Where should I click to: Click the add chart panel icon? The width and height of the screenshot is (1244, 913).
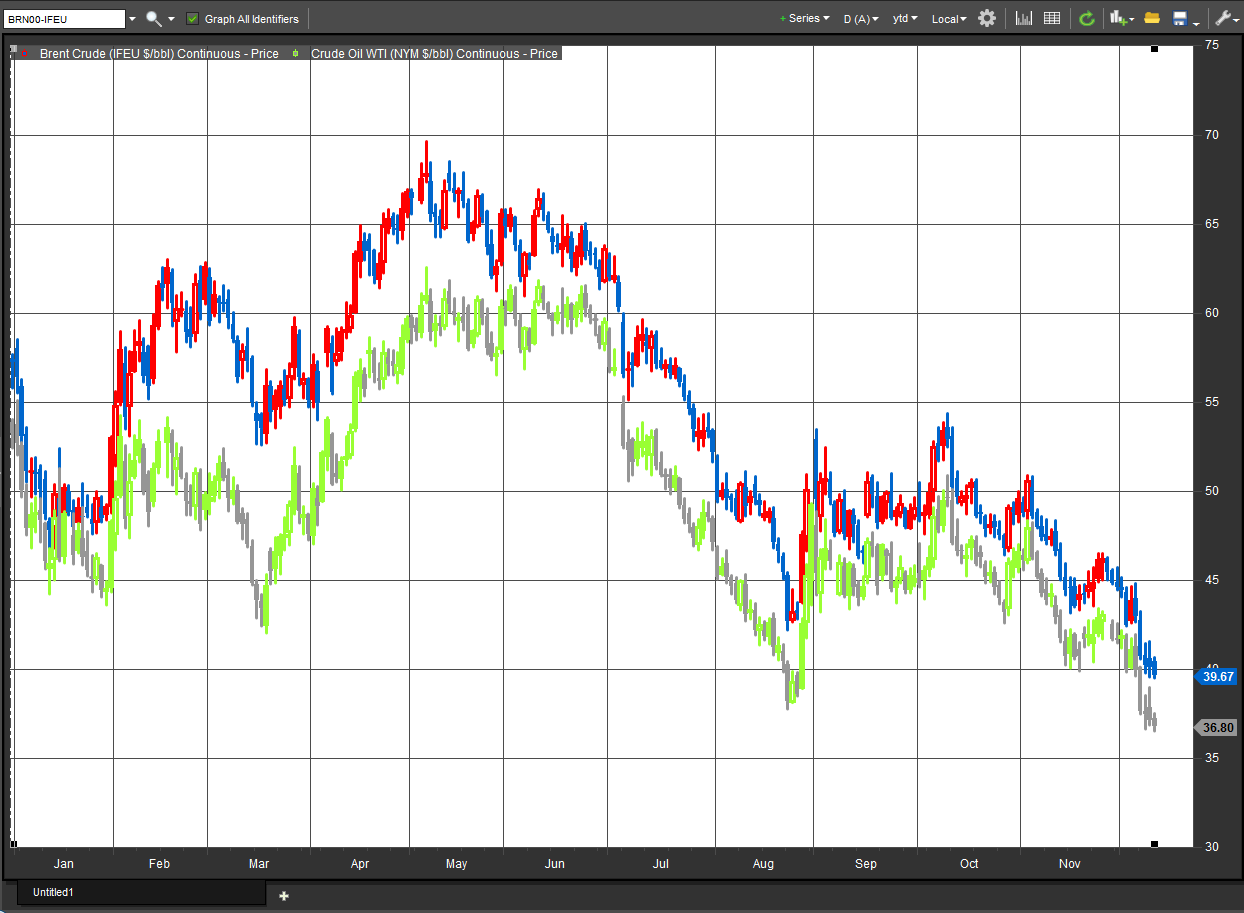click(x=1119, y=19)
